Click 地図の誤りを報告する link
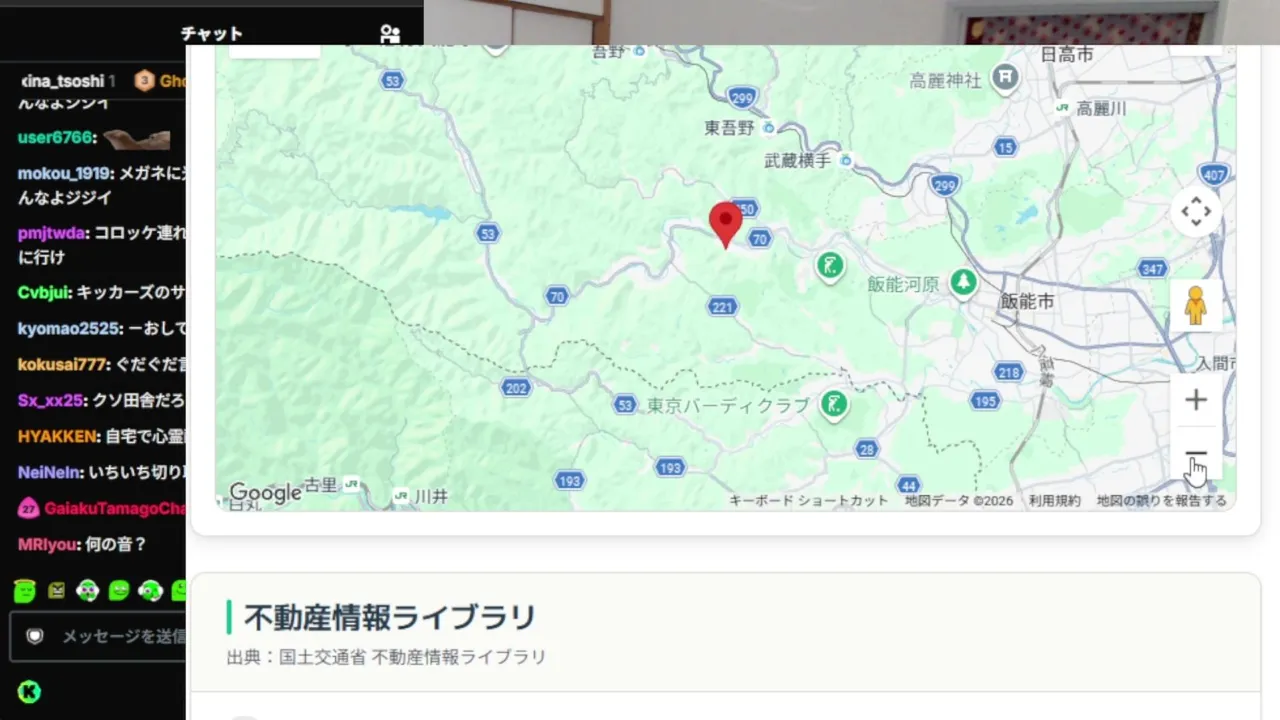 (x=1161, y=501)
